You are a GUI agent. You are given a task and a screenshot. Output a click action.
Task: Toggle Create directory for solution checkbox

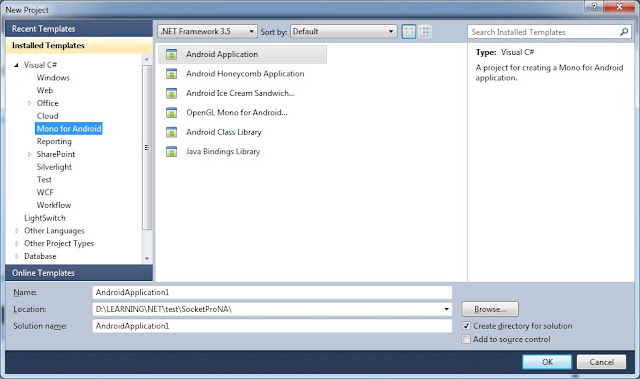466,326
